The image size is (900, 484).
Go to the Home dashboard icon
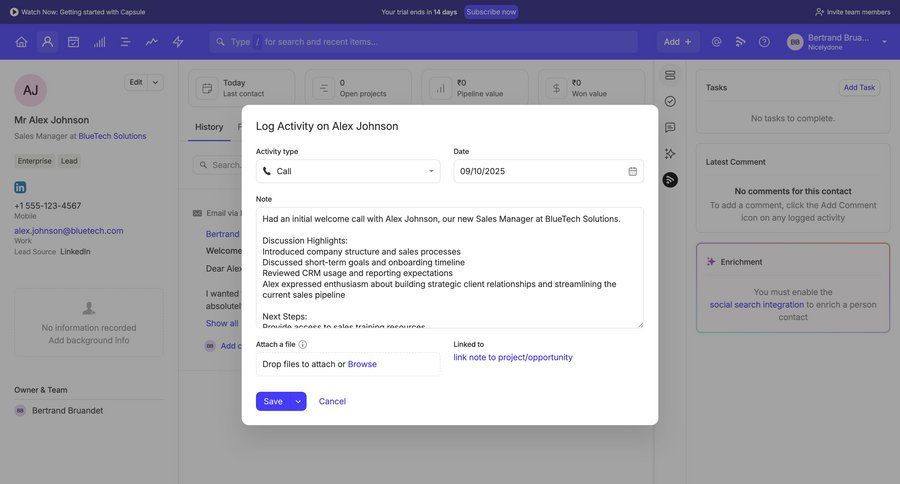click(21, 42)
